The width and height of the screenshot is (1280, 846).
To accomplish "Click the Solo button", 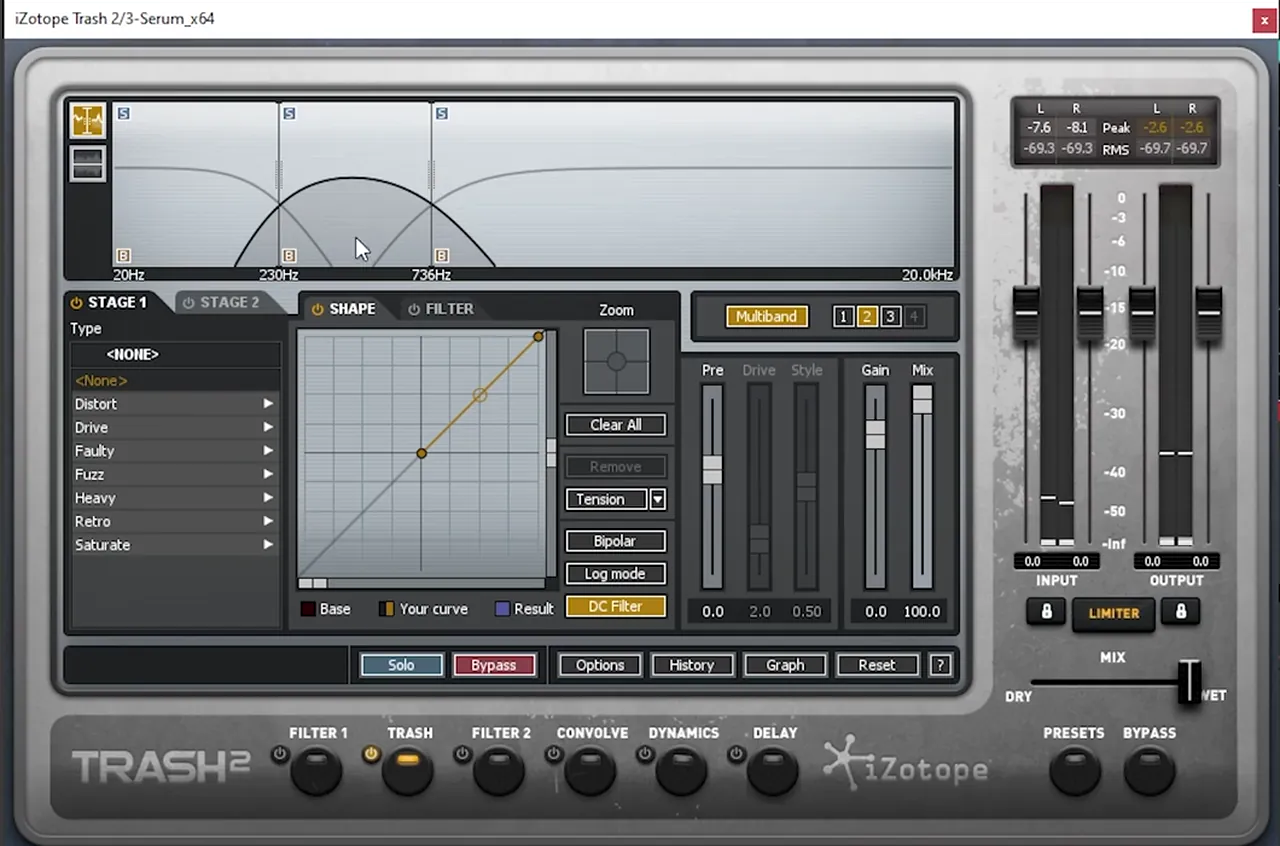I will (401, 665).
